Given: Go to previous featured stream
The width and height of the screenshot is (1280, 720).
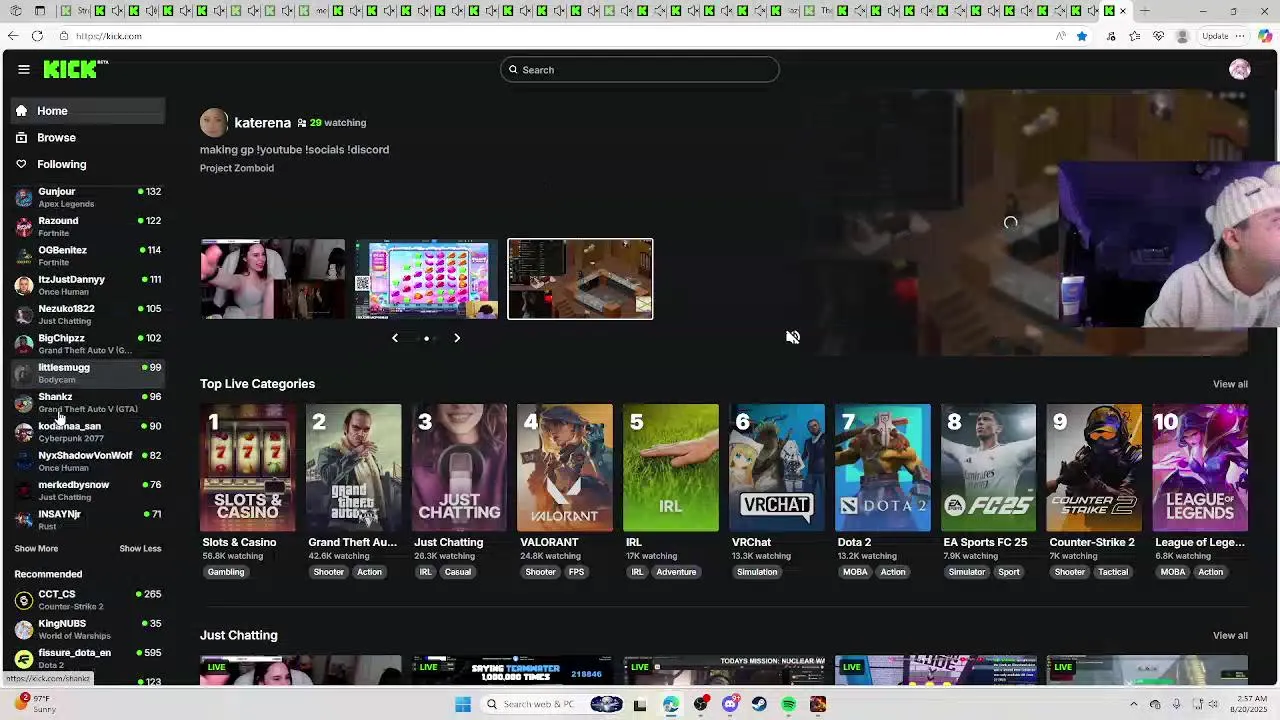Looking at the screenshot, I should click(395, 338).
